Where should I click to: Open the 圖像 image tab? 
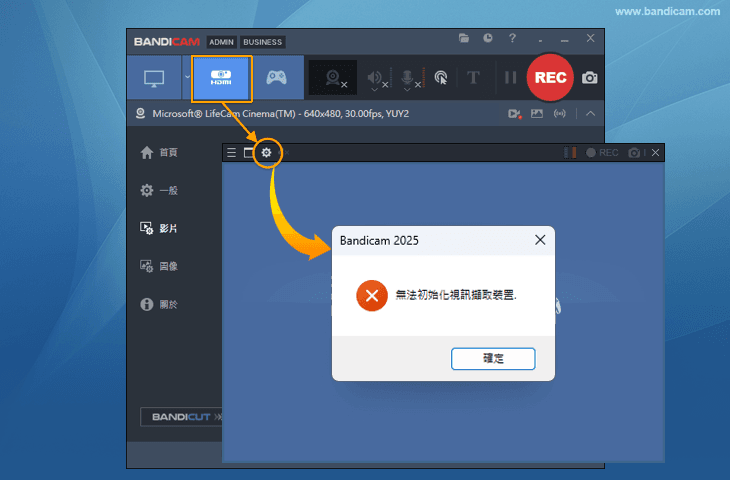[x=159, y=266]
